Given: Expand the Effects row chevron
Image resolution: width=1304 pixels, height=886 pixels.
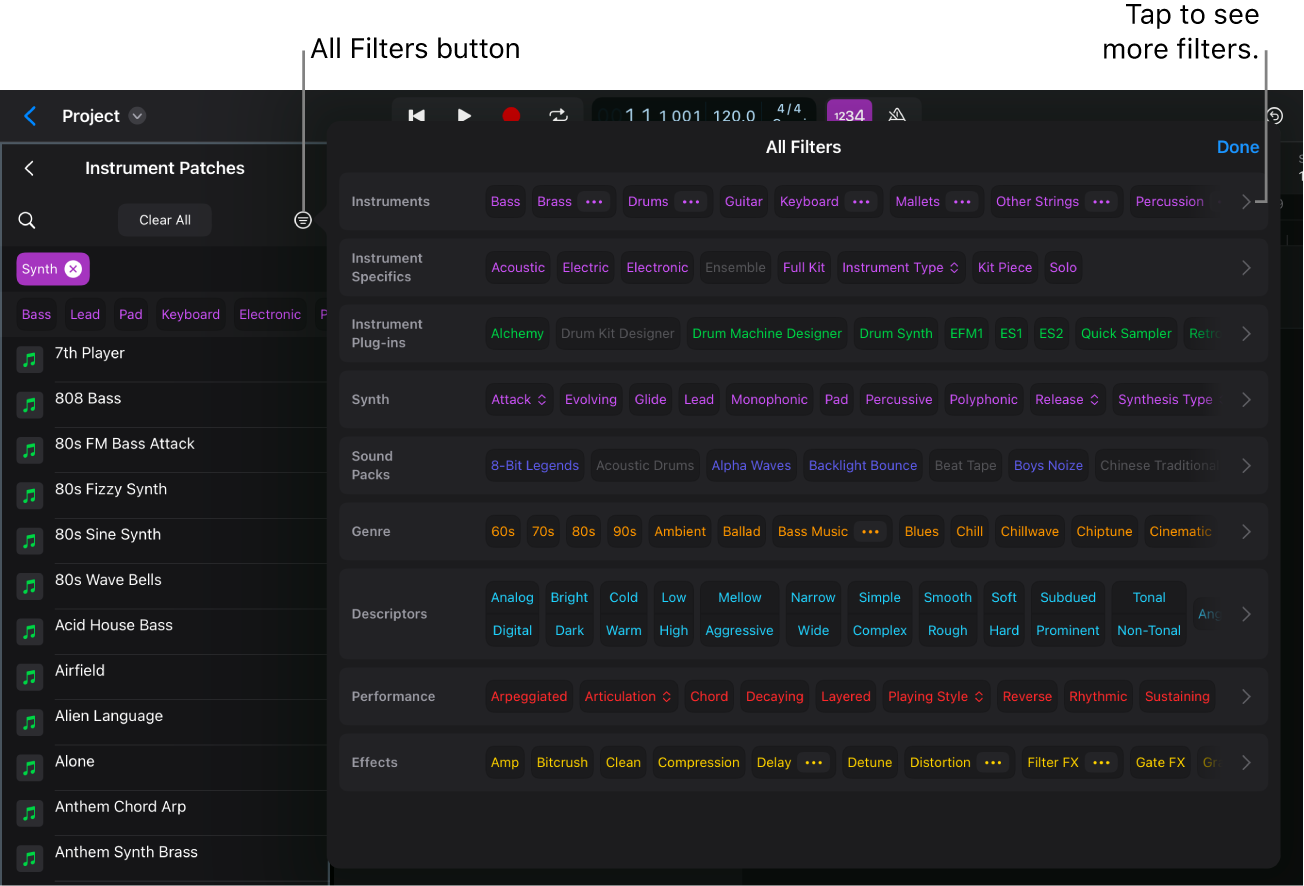Looking at the screenshot, I should click(x=1246, y=763).
